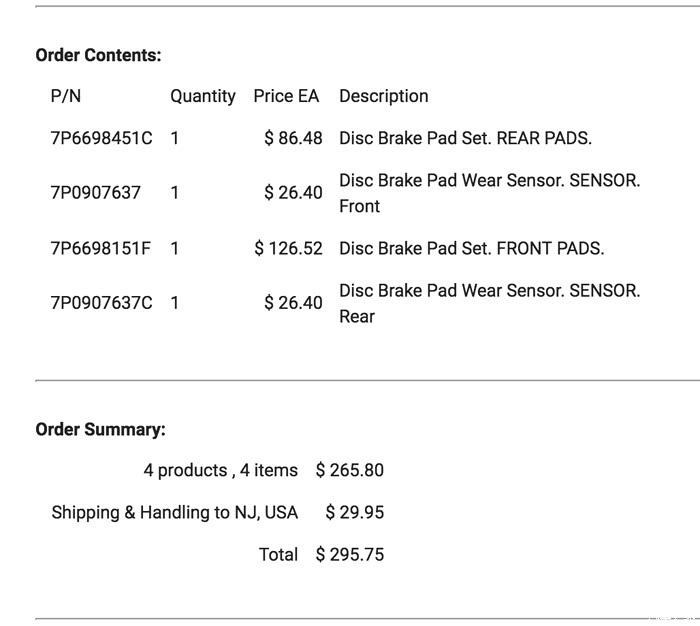
Task: Click the $ 265.80 subtotal amount
Action: (349, 470)
